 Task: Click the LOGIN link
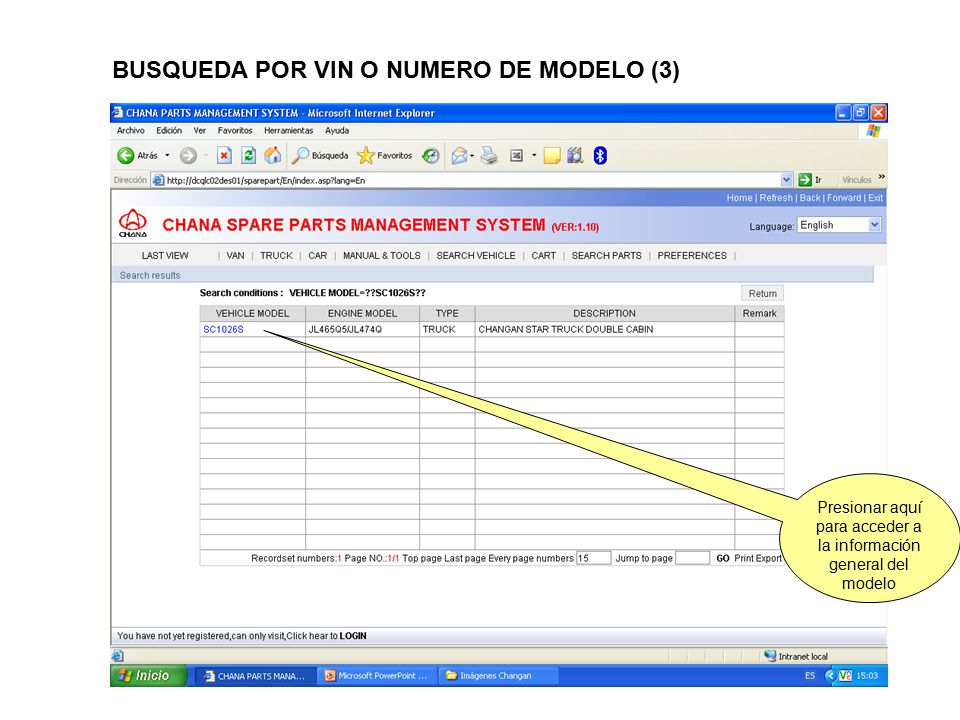point(353,636)
